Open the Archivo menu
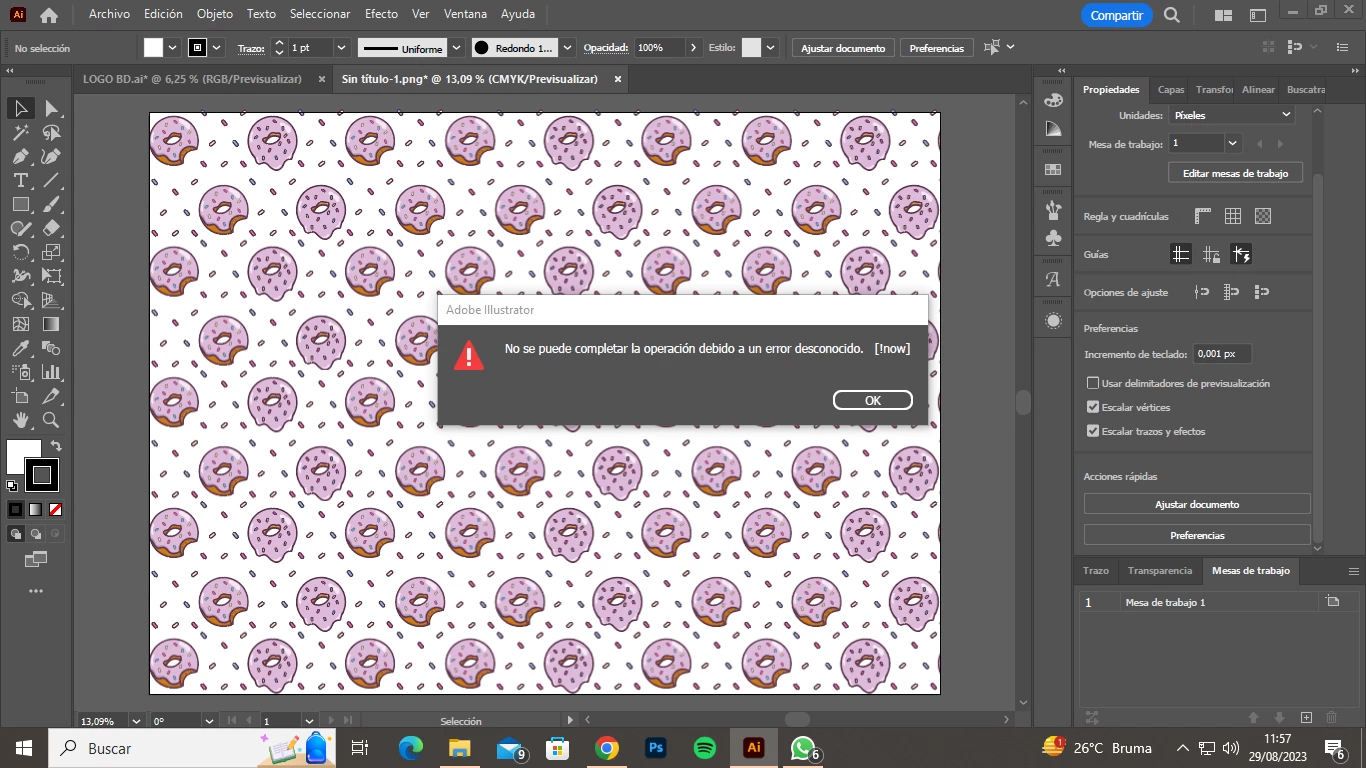The image size is (1366, 768). click(109, 14)
